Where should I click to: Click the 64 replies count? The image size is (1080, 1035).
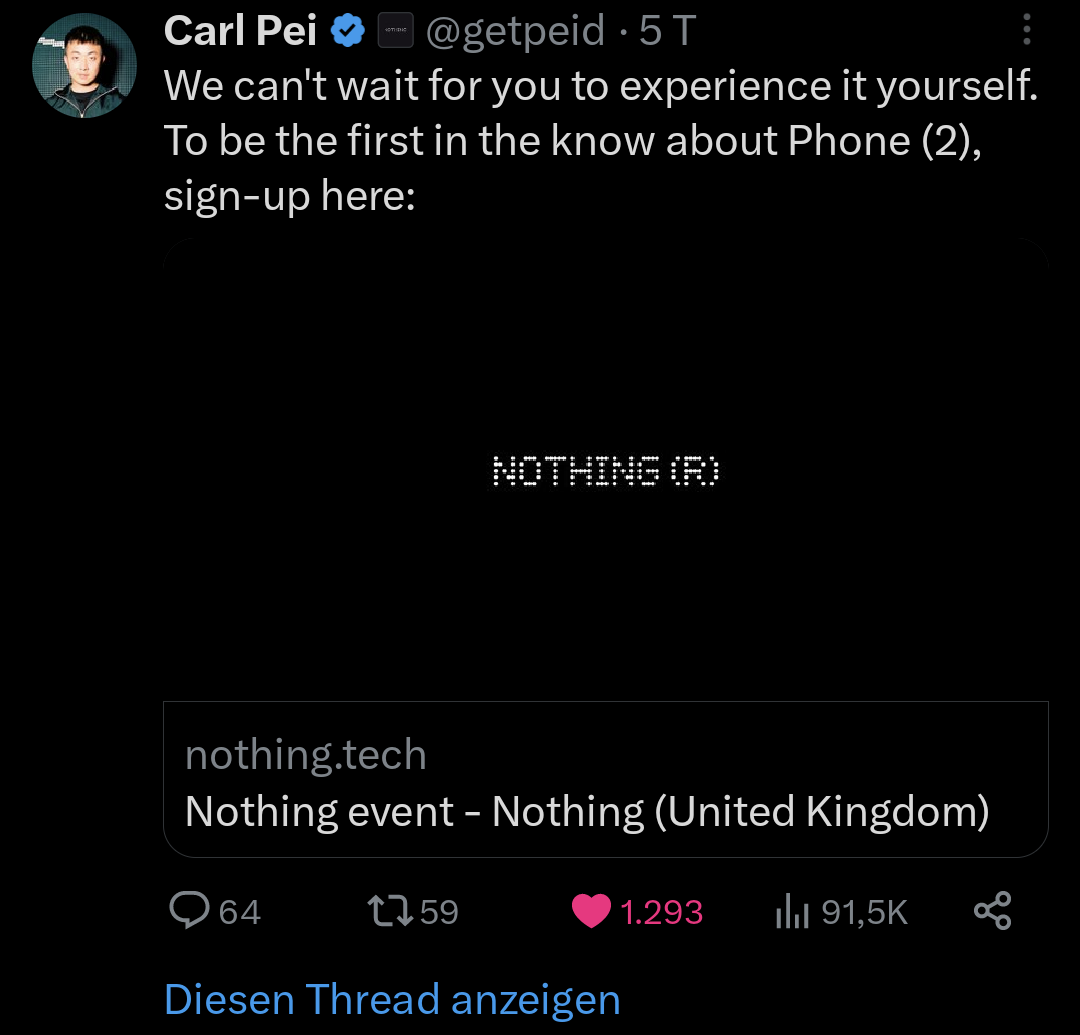[x=239, y=912]
